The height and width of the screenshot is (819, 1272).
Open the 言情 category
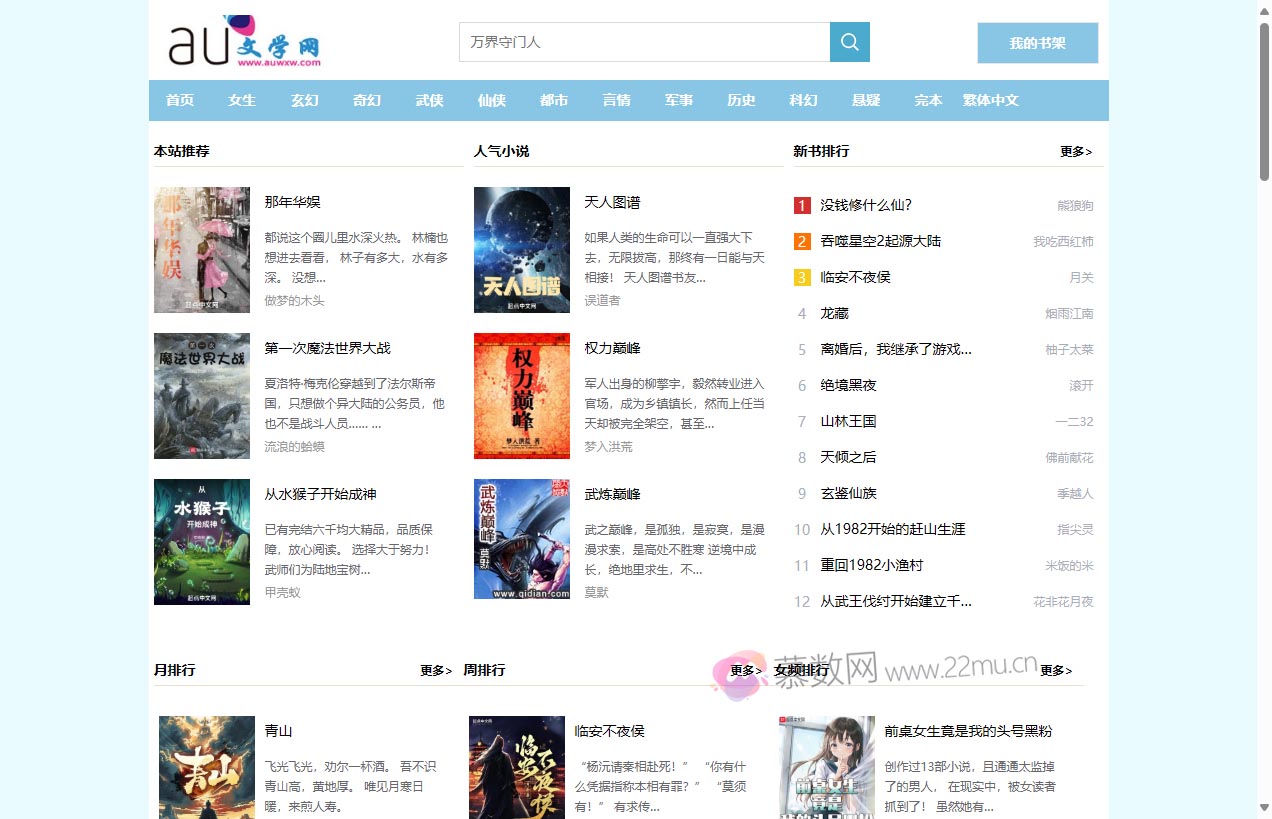616,100
